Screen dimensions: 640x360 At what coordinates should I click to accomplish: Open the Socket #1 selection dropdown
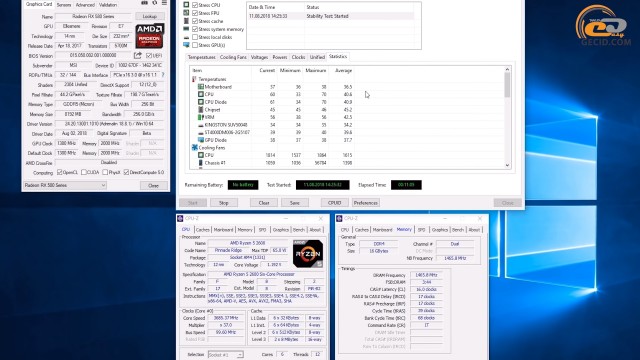[226, 354]
